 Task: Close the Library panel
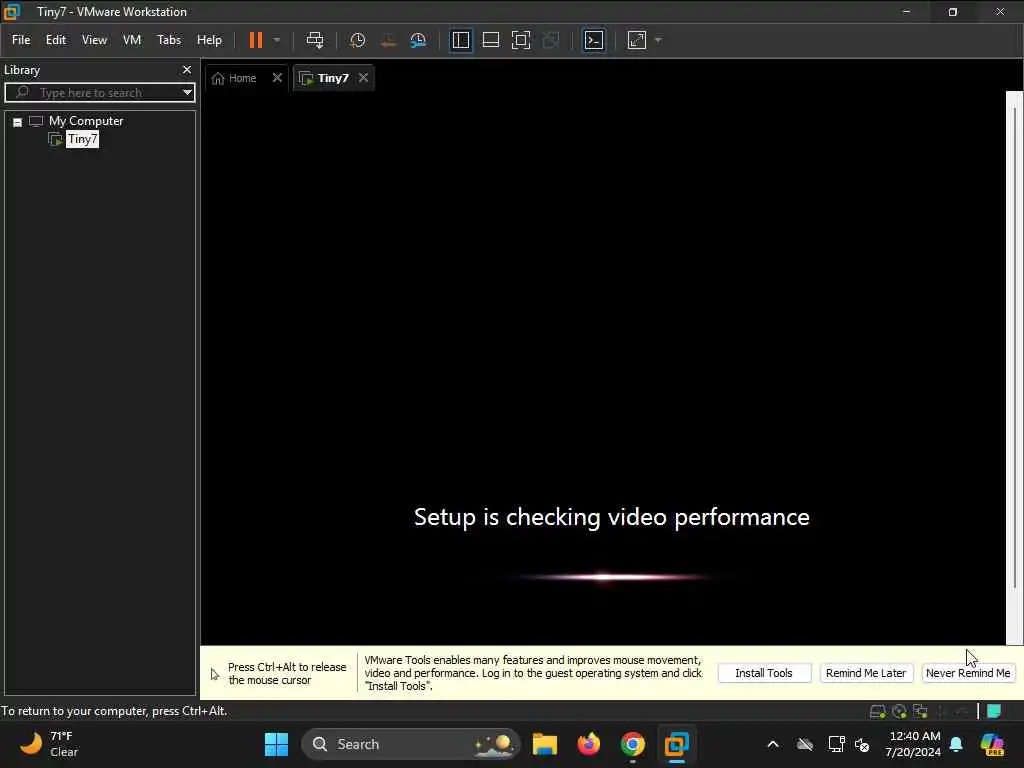(187, 69)
